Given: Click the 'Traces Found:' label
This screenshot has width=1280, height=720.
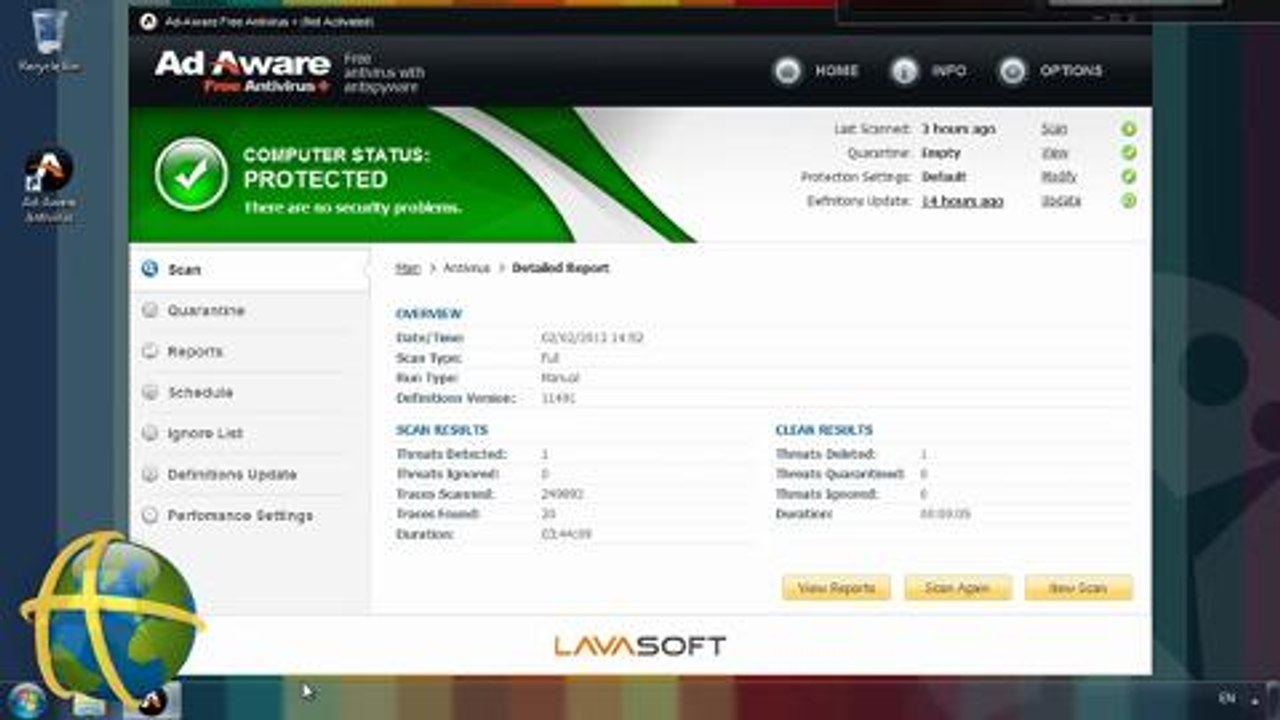Looking at the screenshot, I should [438, 514].
